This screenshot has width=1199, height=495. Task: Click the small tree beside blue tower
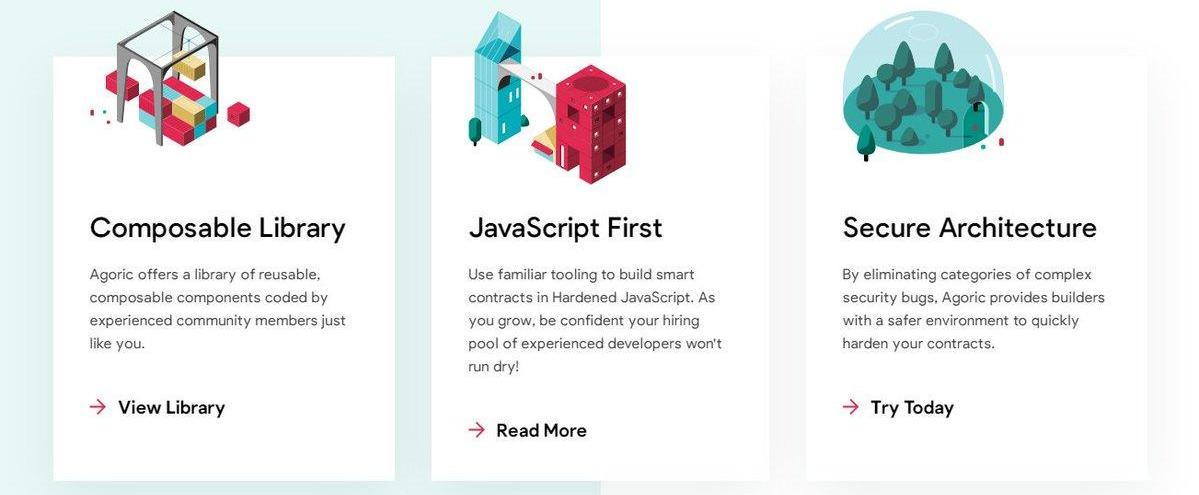(475, 131)
